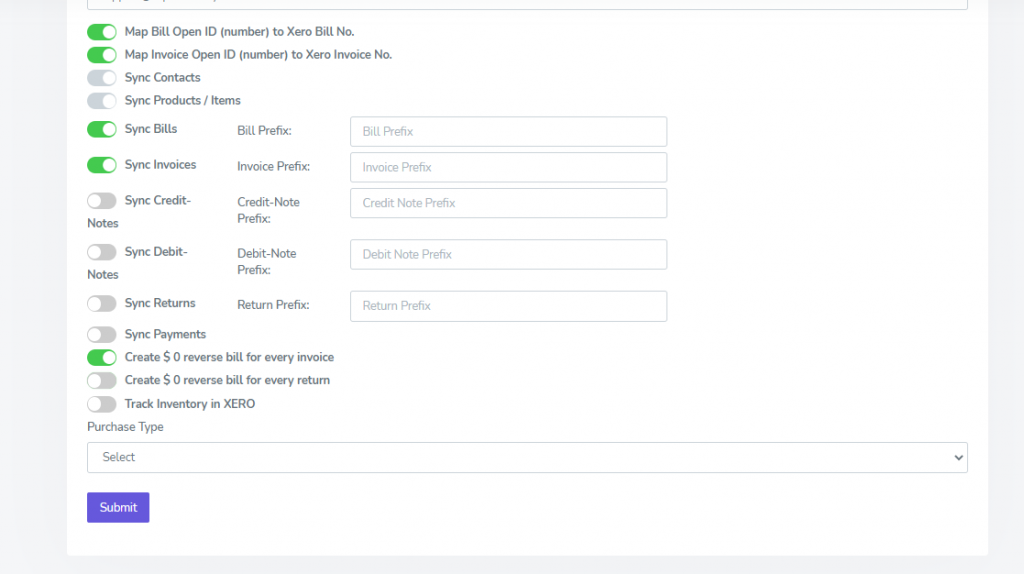Enable $0 reverse bill for every return

(102, 381)
